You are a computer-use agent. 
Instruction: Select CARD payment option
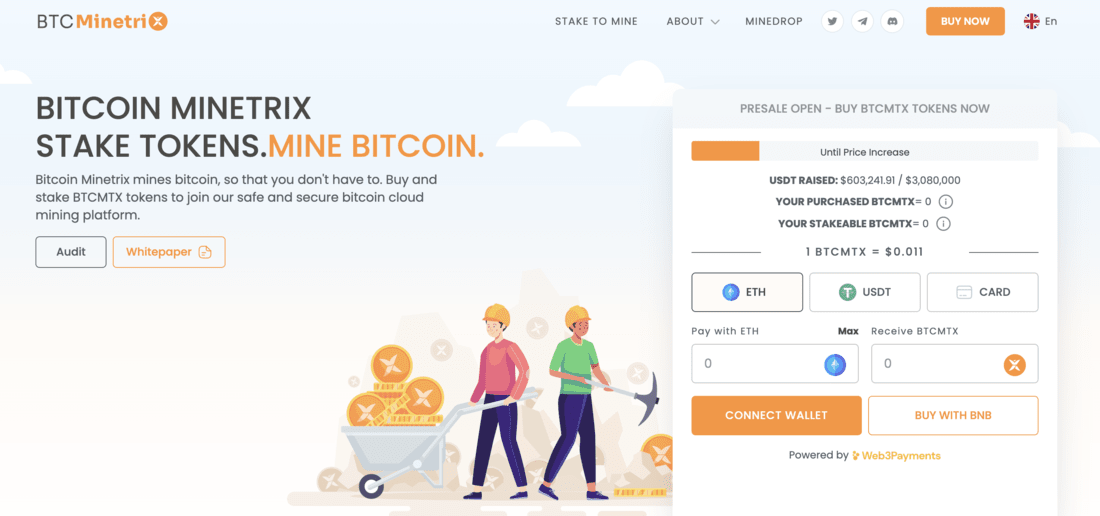(982, 292)
